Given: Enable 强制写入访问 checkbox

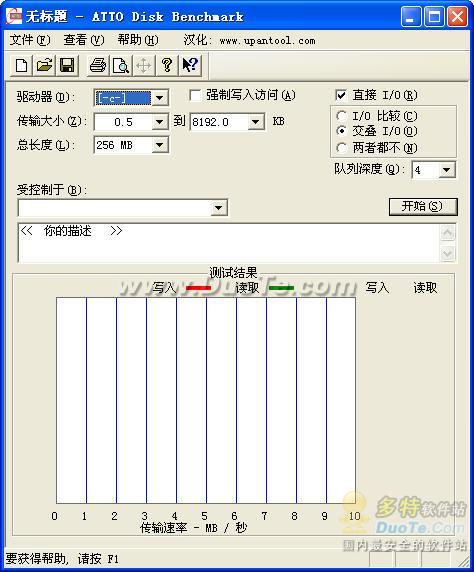Looking at the screenshot, I should [x=195, y=96].
